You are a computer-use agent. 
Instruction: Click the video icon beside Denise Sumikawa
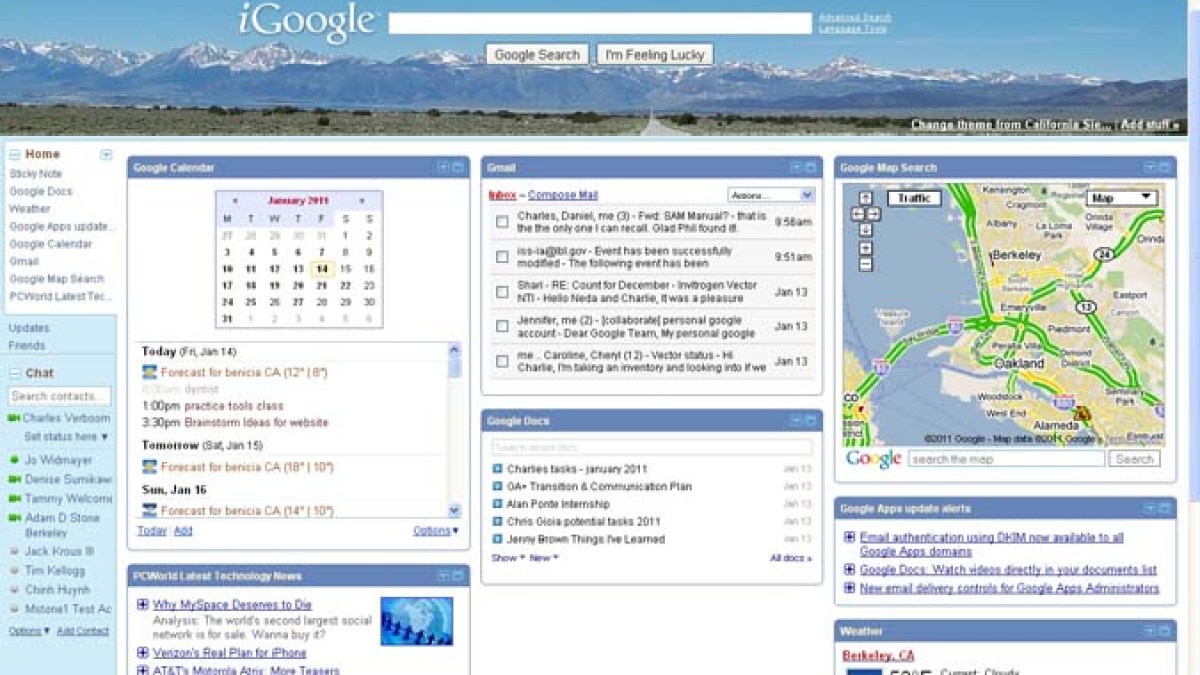14,479
